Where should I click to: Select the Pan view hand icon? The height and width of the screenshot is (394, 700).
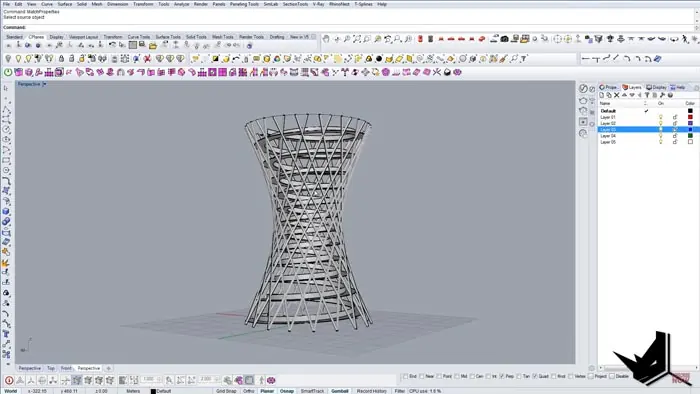coord(326,39)
